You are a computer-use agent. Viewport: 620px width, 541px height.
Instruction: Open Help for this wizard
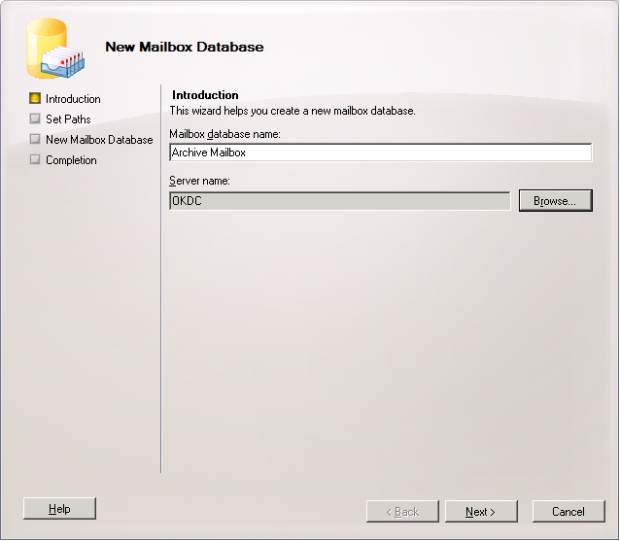(59, 508)
